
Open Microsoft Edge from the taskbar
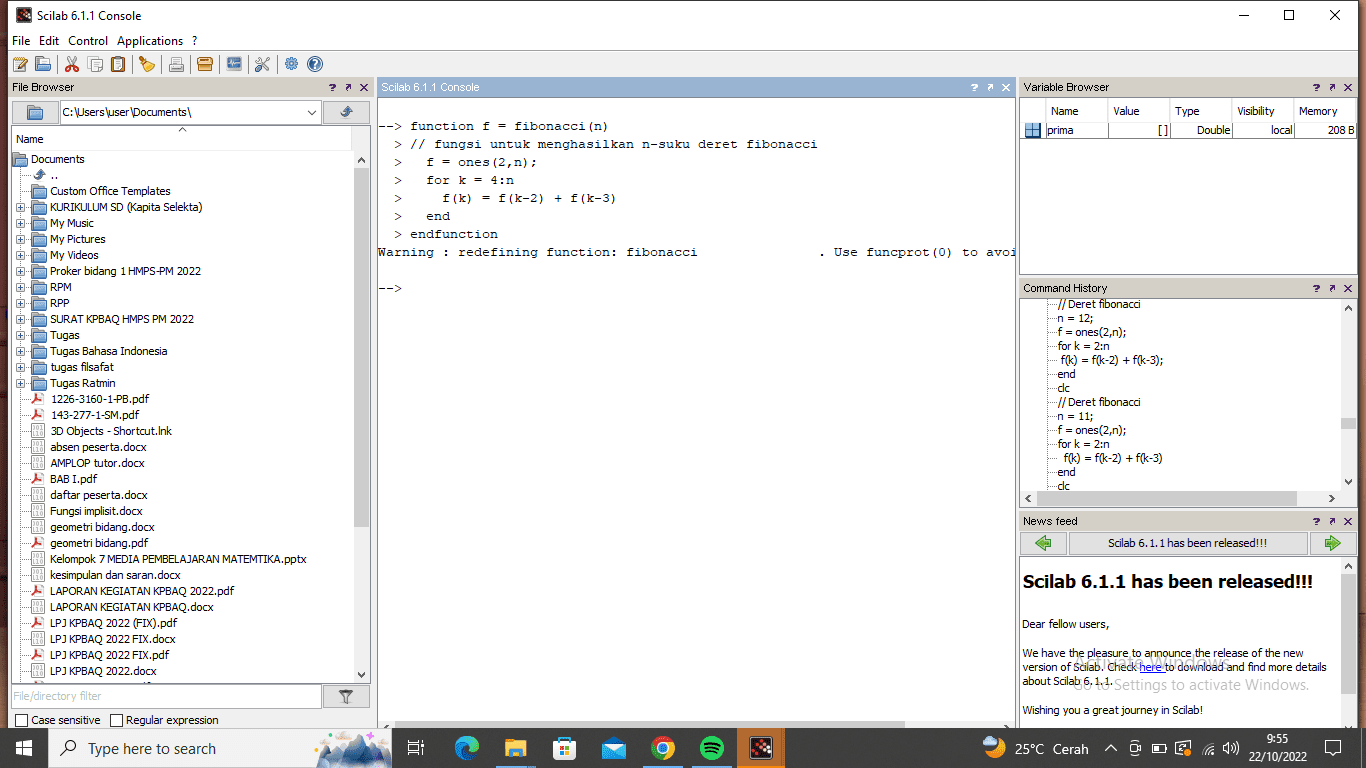466,748
